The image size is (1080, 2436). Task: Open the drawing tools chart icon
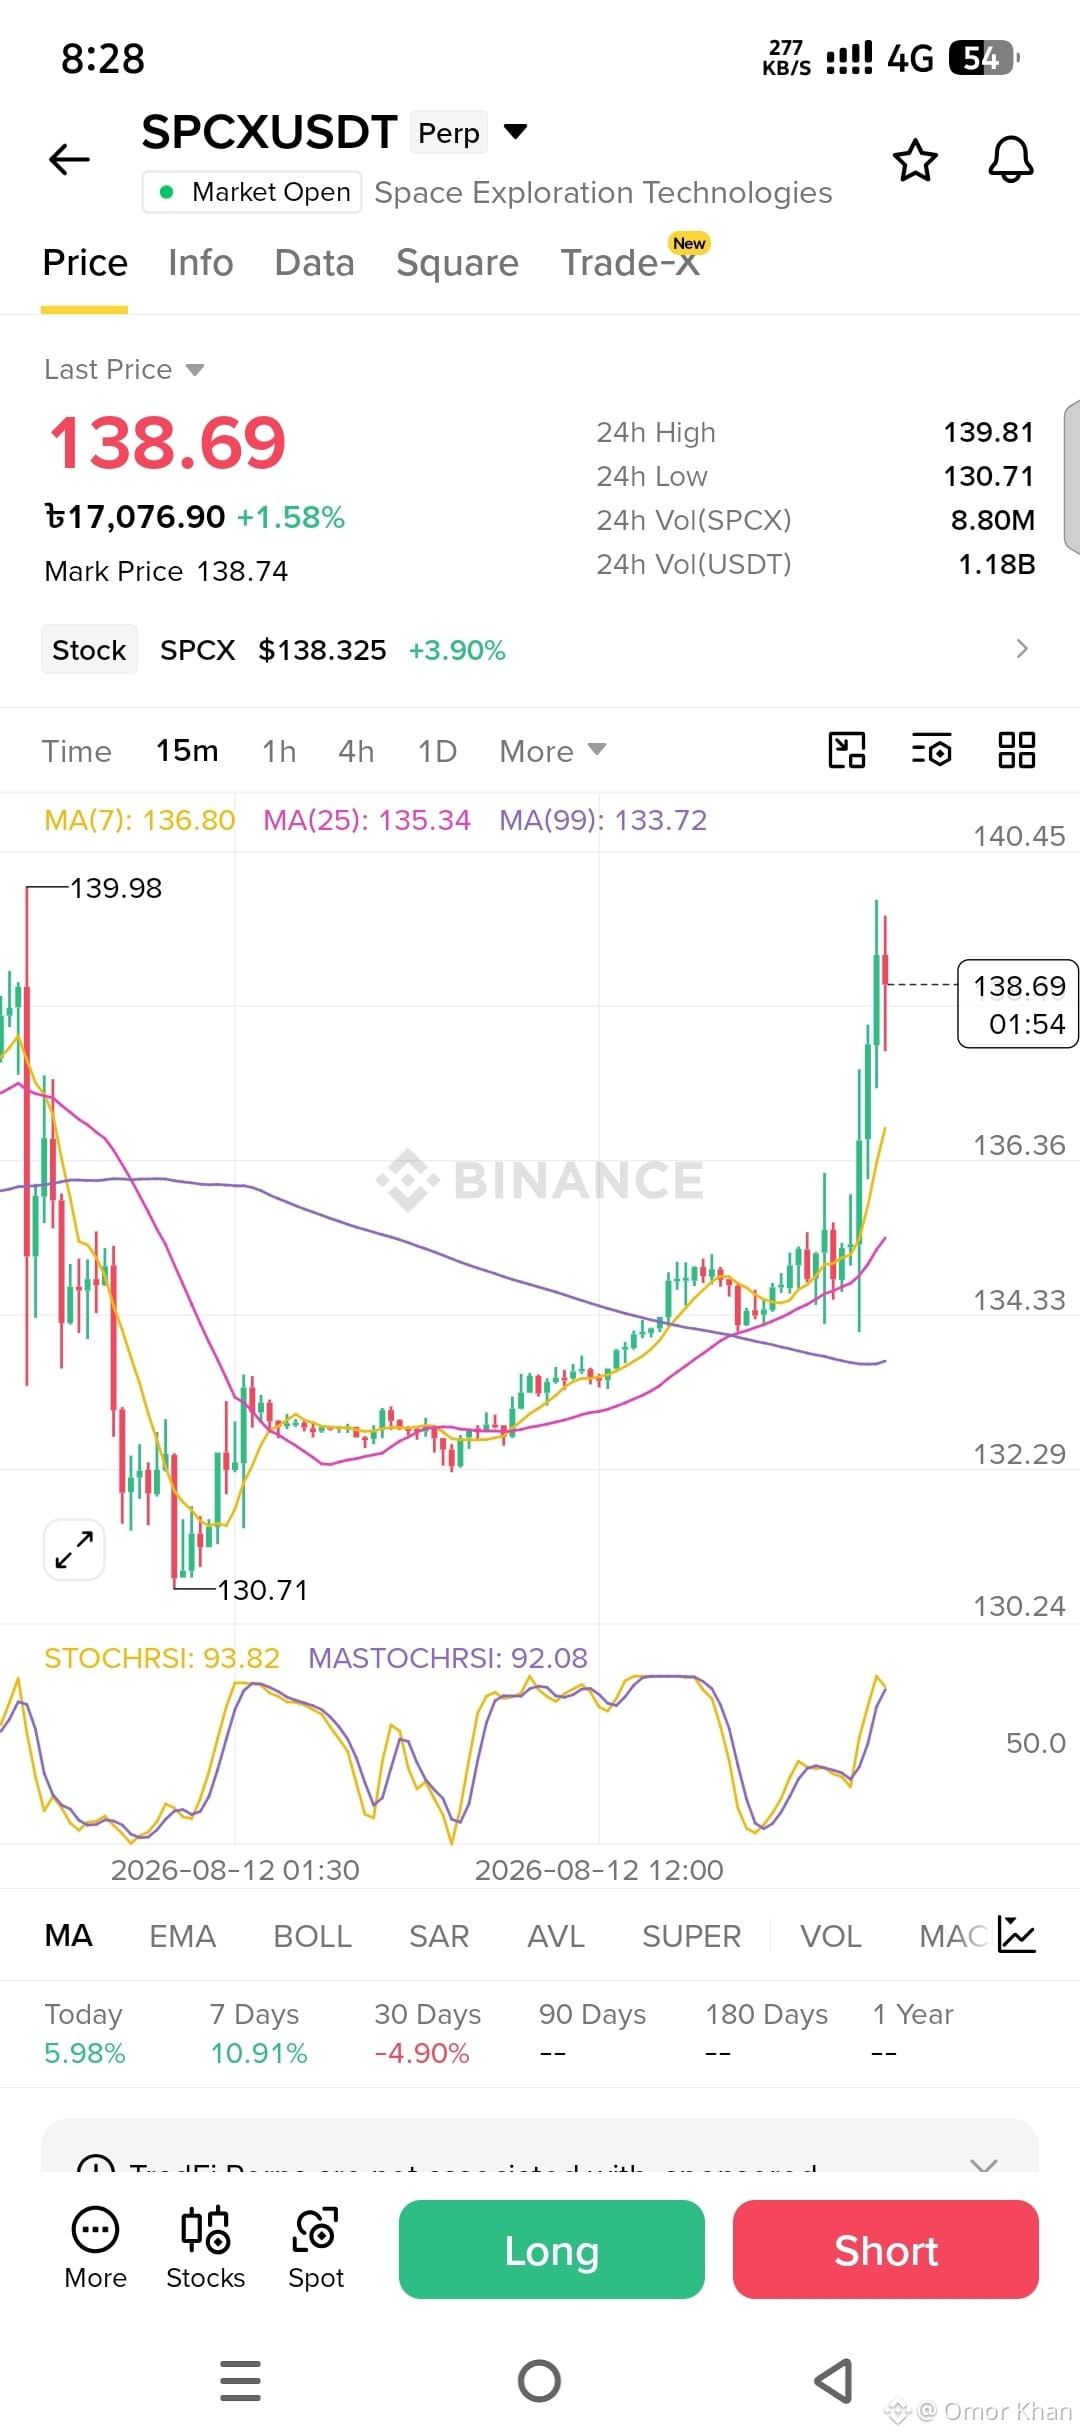click(847, 750)
